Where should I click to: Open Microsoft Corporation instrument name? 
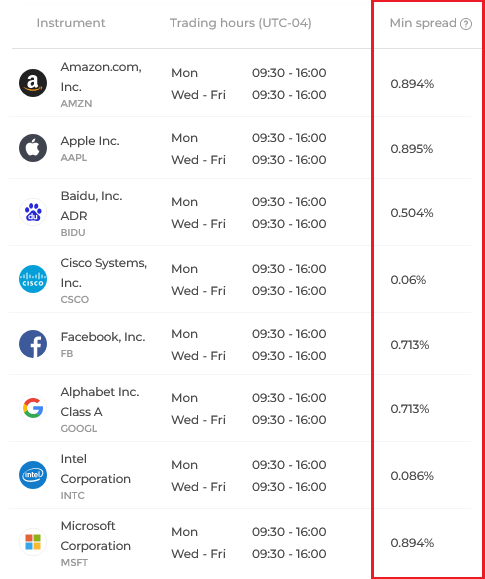(96, 535)
